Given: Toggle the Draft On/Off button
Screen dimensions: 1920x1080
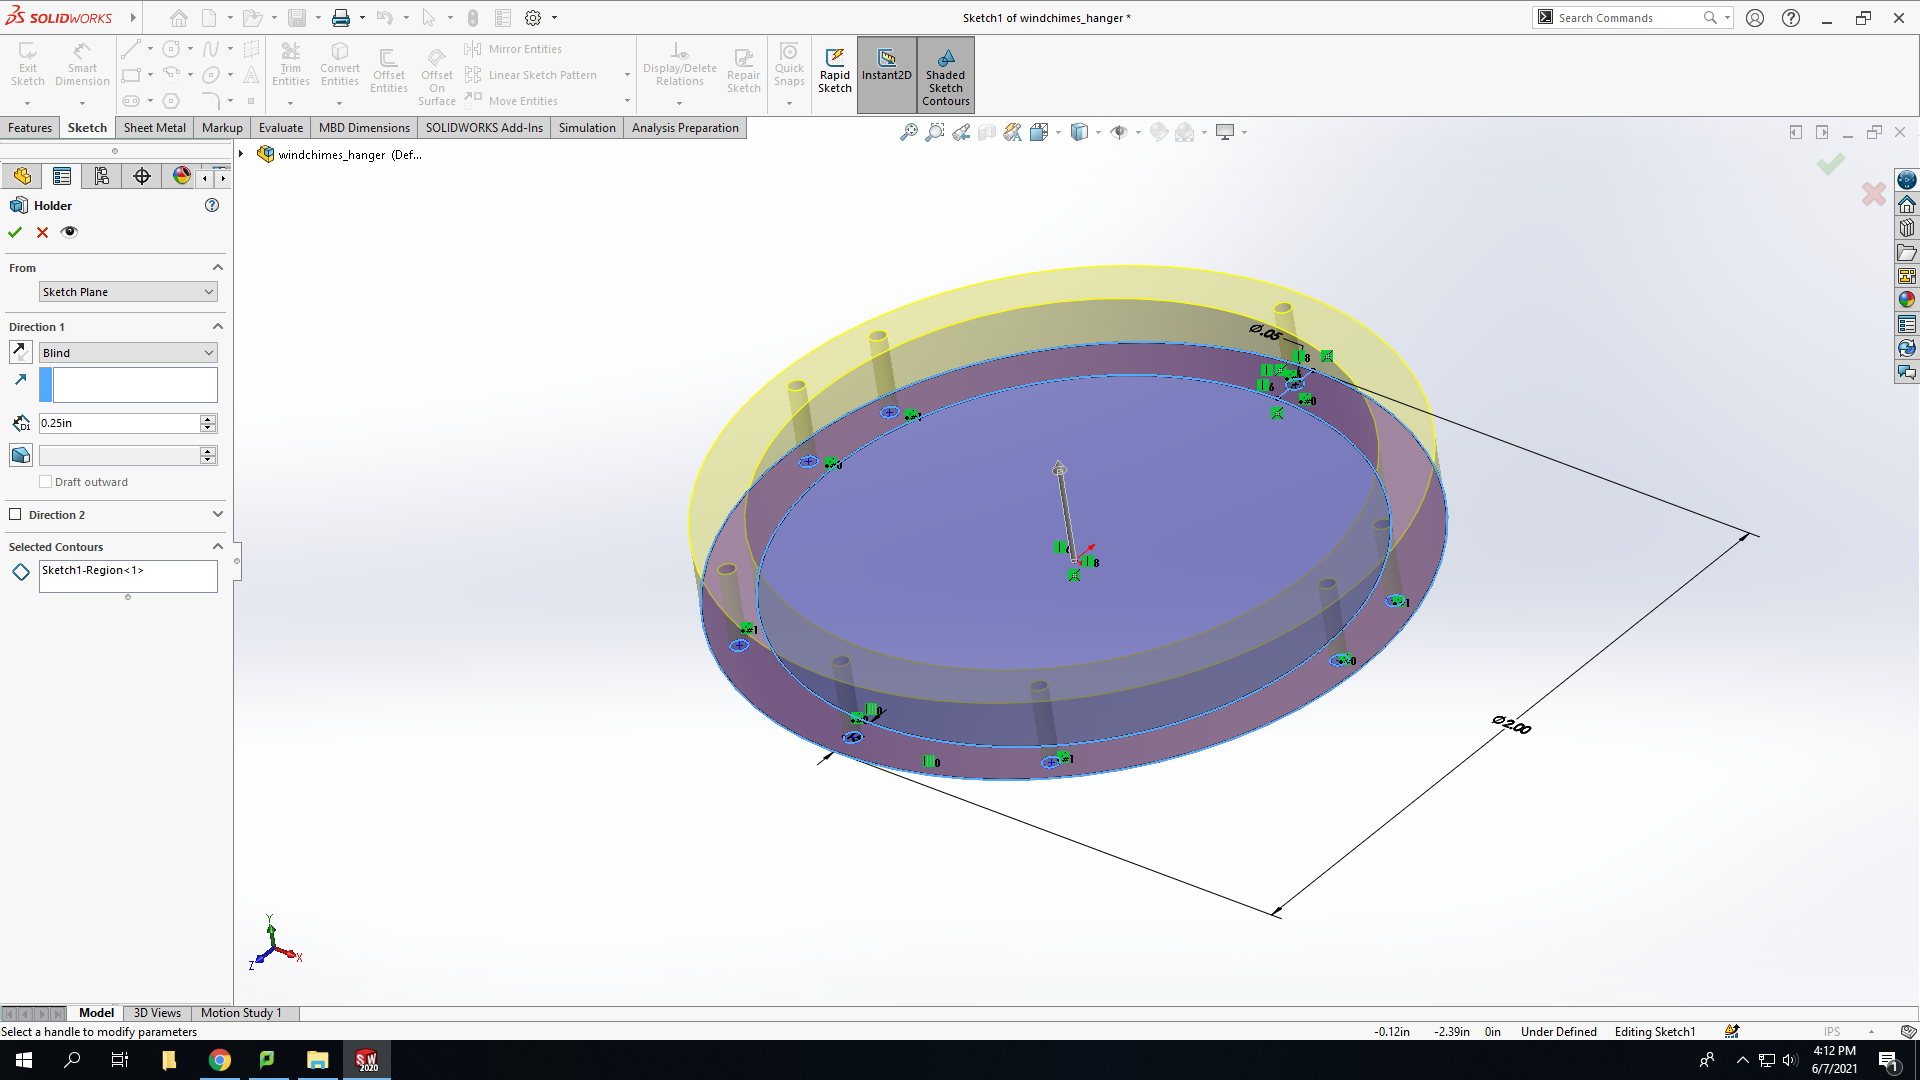Looking at the screenshot, I should [20, 455].
